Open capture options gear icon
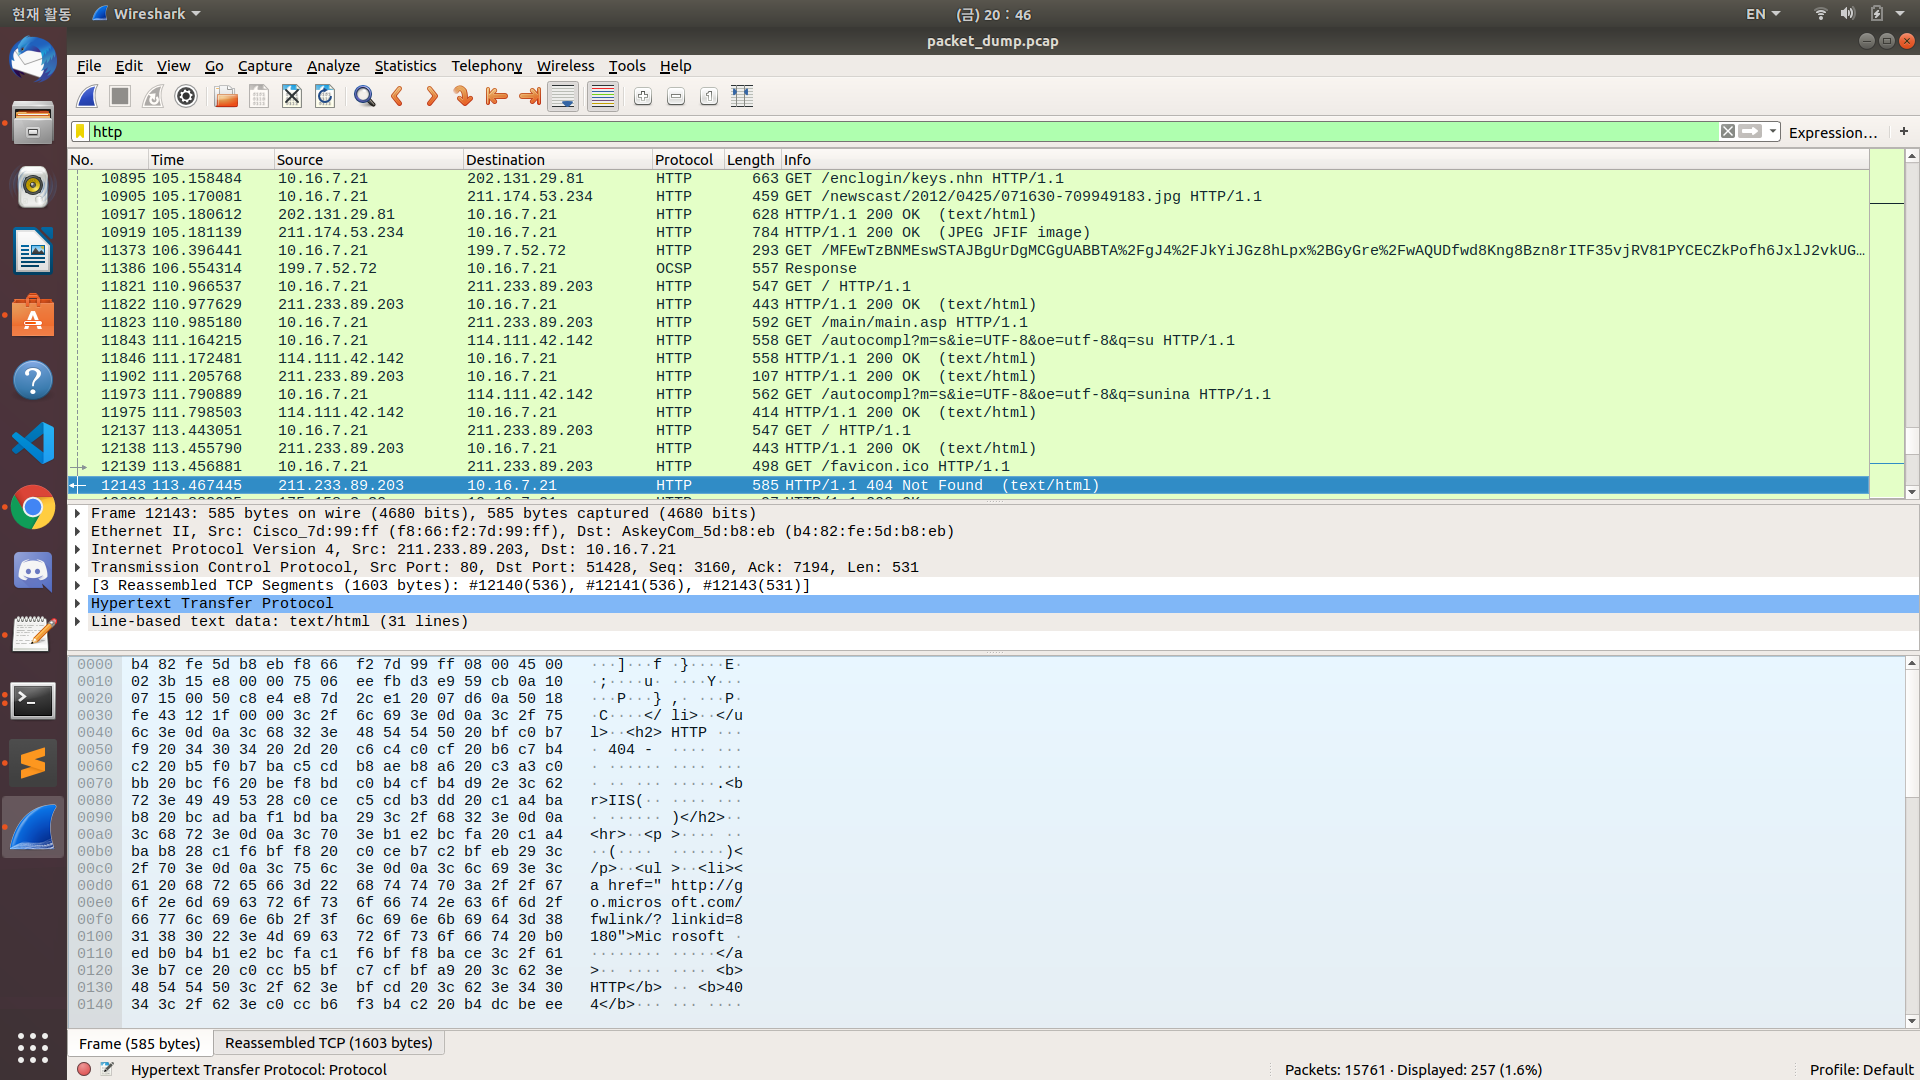 (186, 97)
